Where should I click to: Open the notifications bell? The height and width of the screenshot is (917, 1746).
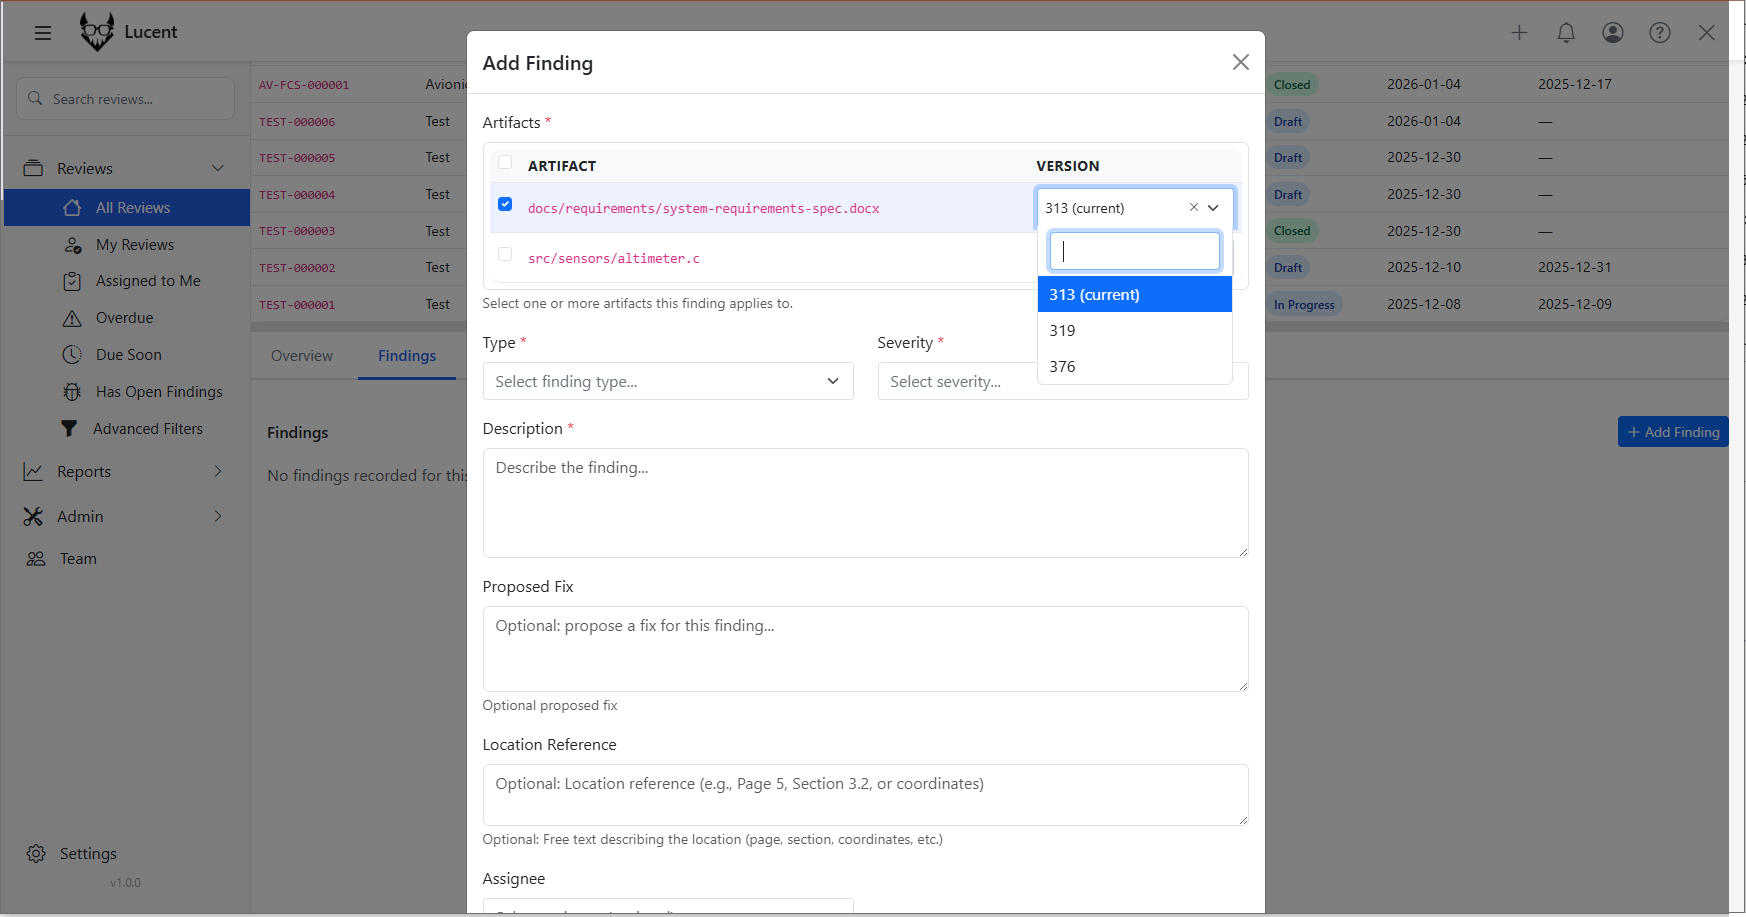click(x=1565, y=32)
